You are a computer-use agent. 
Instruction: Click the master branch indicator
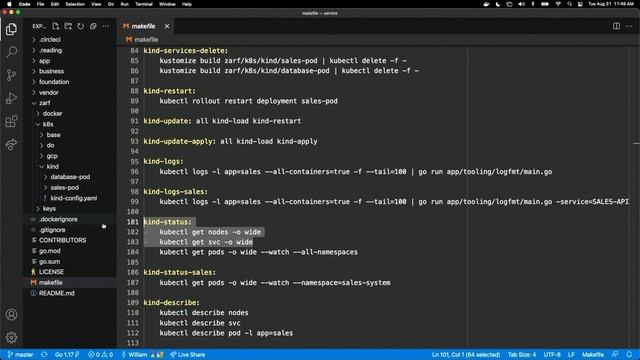pyautogui.click(x=20, y=355)
